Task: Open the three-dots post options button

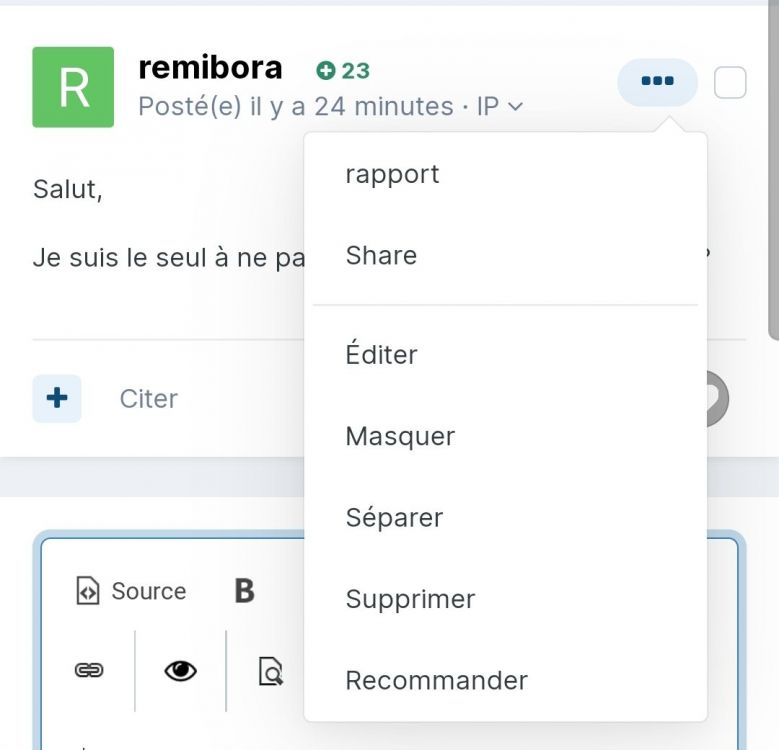Action: coord(657,82)
